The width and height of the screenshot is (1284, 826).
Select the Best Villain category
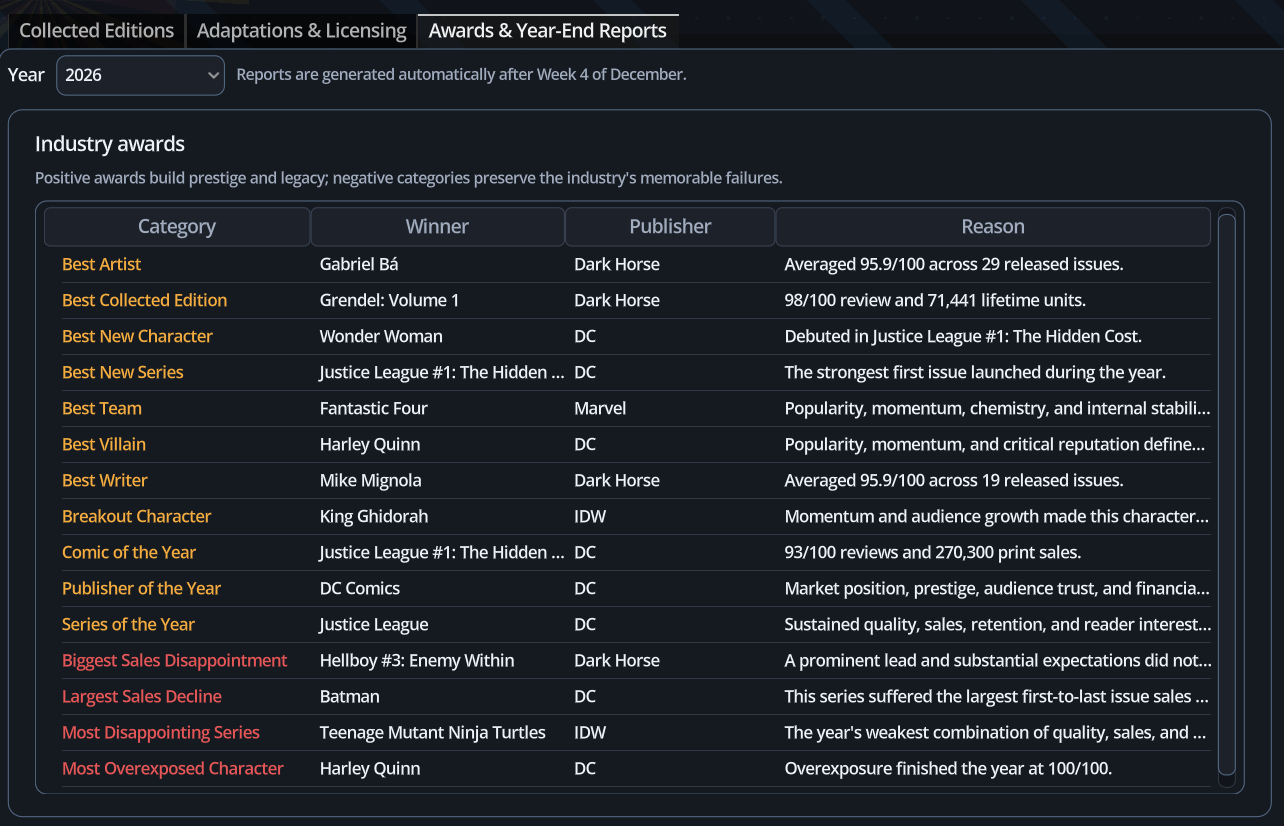point(104,445)
